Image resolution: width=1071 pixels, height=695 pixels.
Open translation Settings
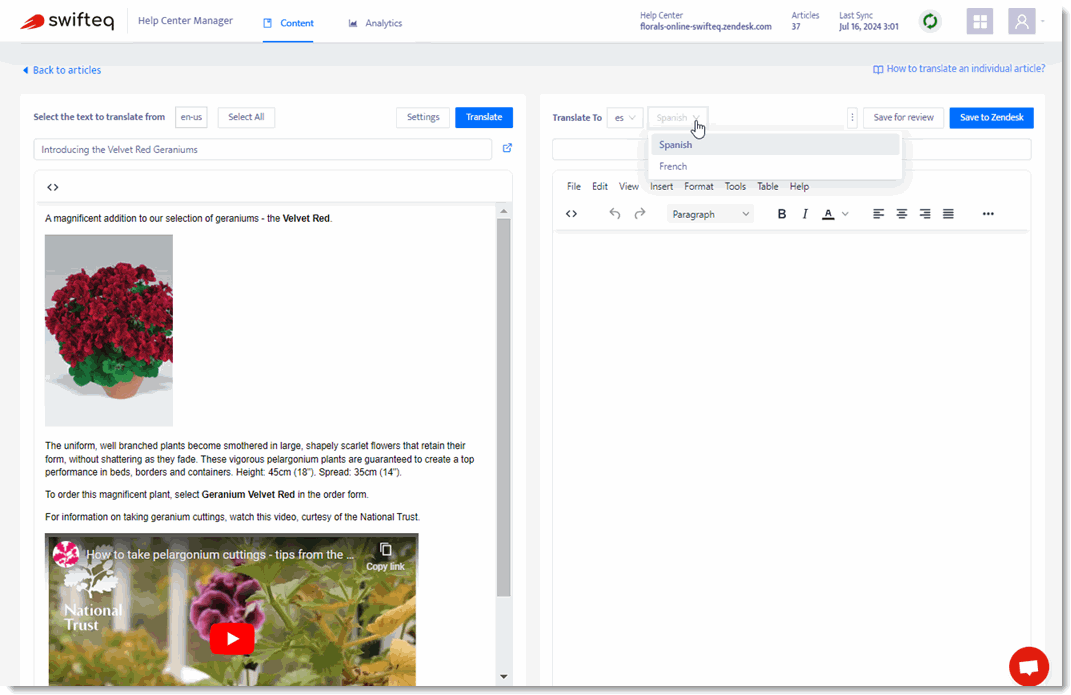click(x=423, y=117)
